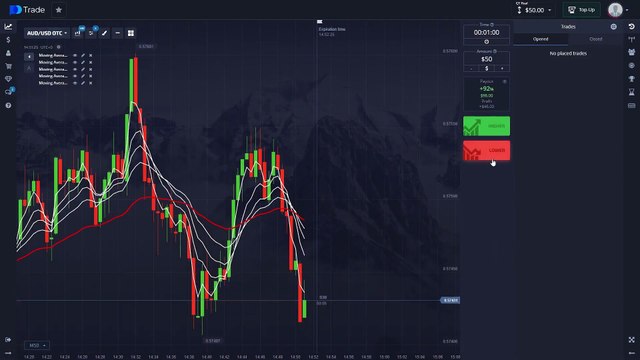The image size is (640, 360).
Task: Click the Top Up button
Action: 582,10
